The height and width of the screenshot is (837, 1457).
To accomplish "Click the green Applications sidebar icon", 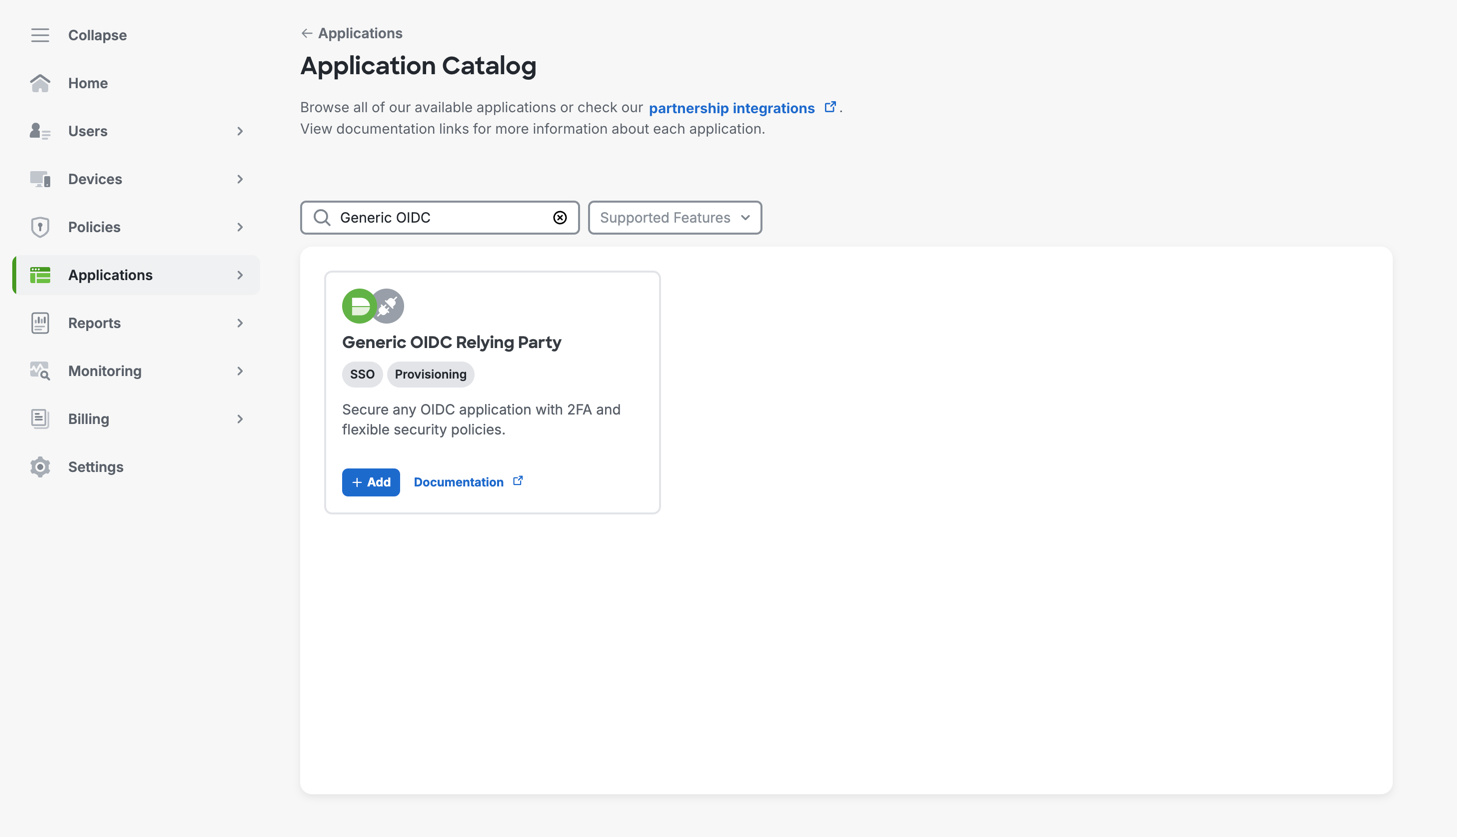I will point(40,275).
